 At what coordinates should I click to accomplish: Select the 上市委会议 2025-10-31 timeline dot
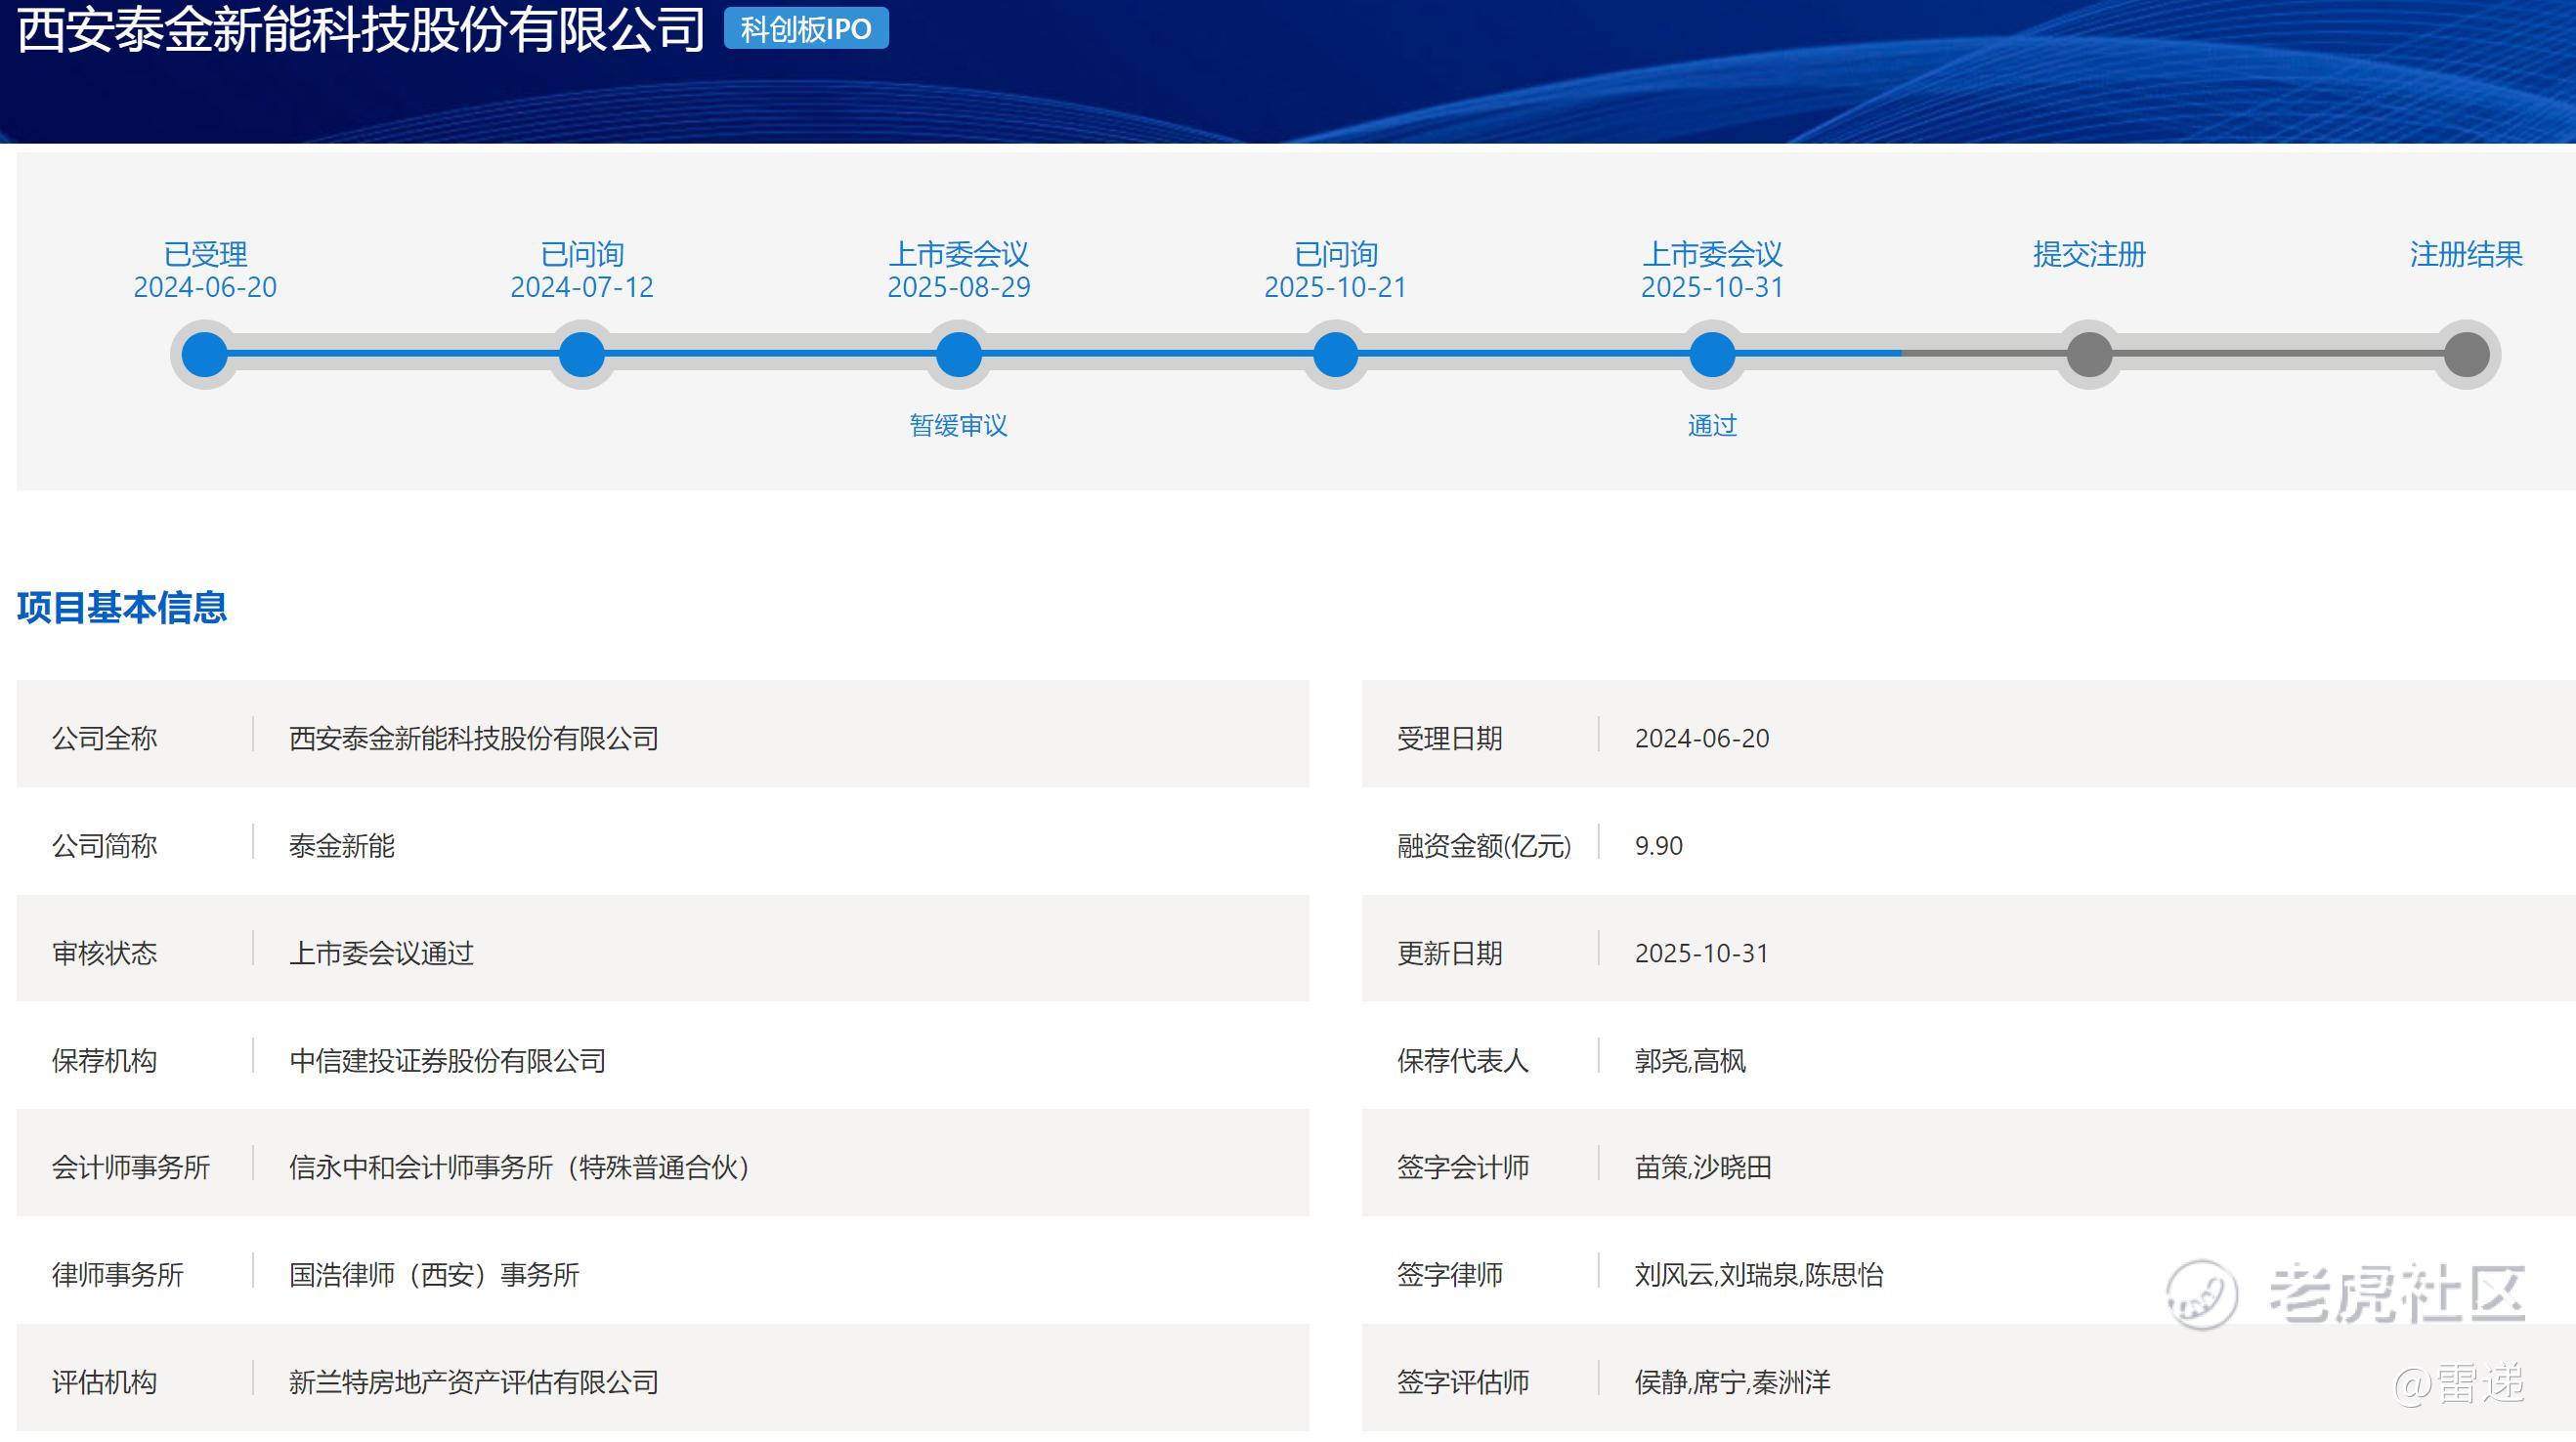click(x=1712, y=354)
